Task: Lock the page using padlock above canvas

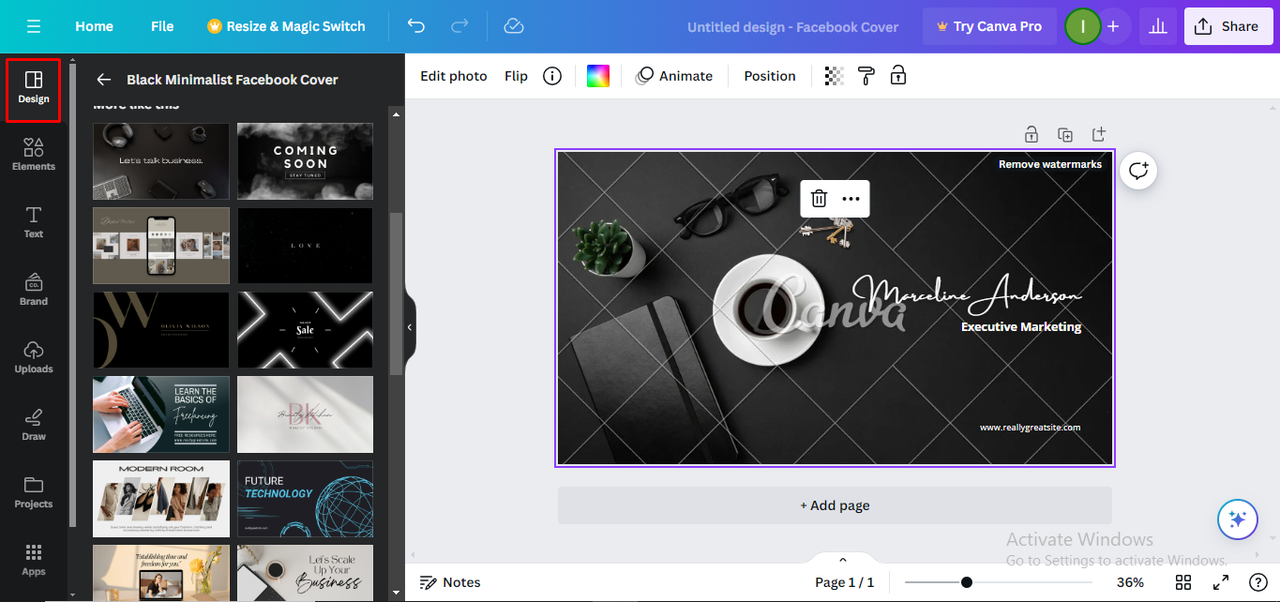Action: tap(1031, 134)
